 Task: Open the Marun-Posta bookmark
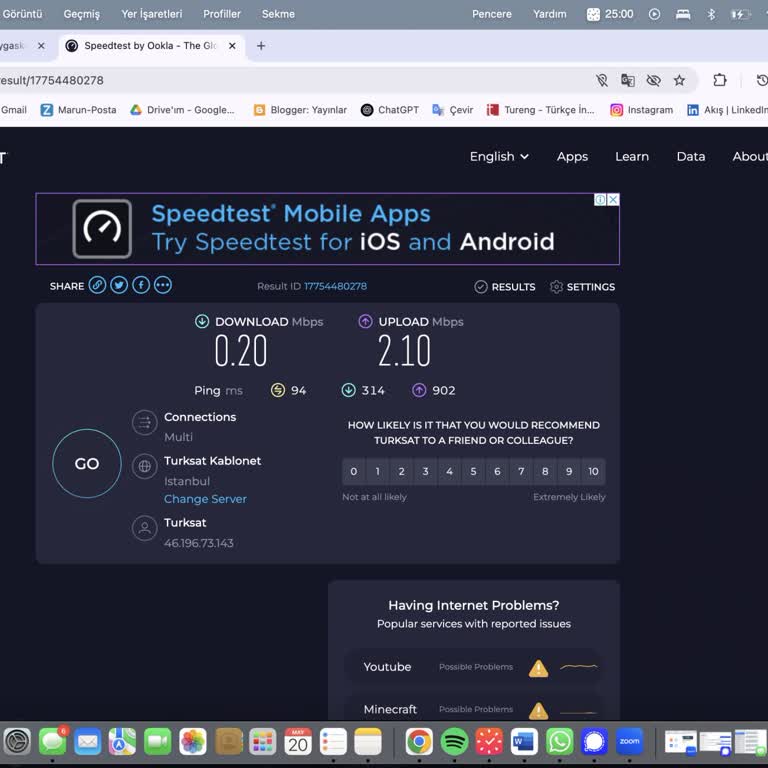79,110
